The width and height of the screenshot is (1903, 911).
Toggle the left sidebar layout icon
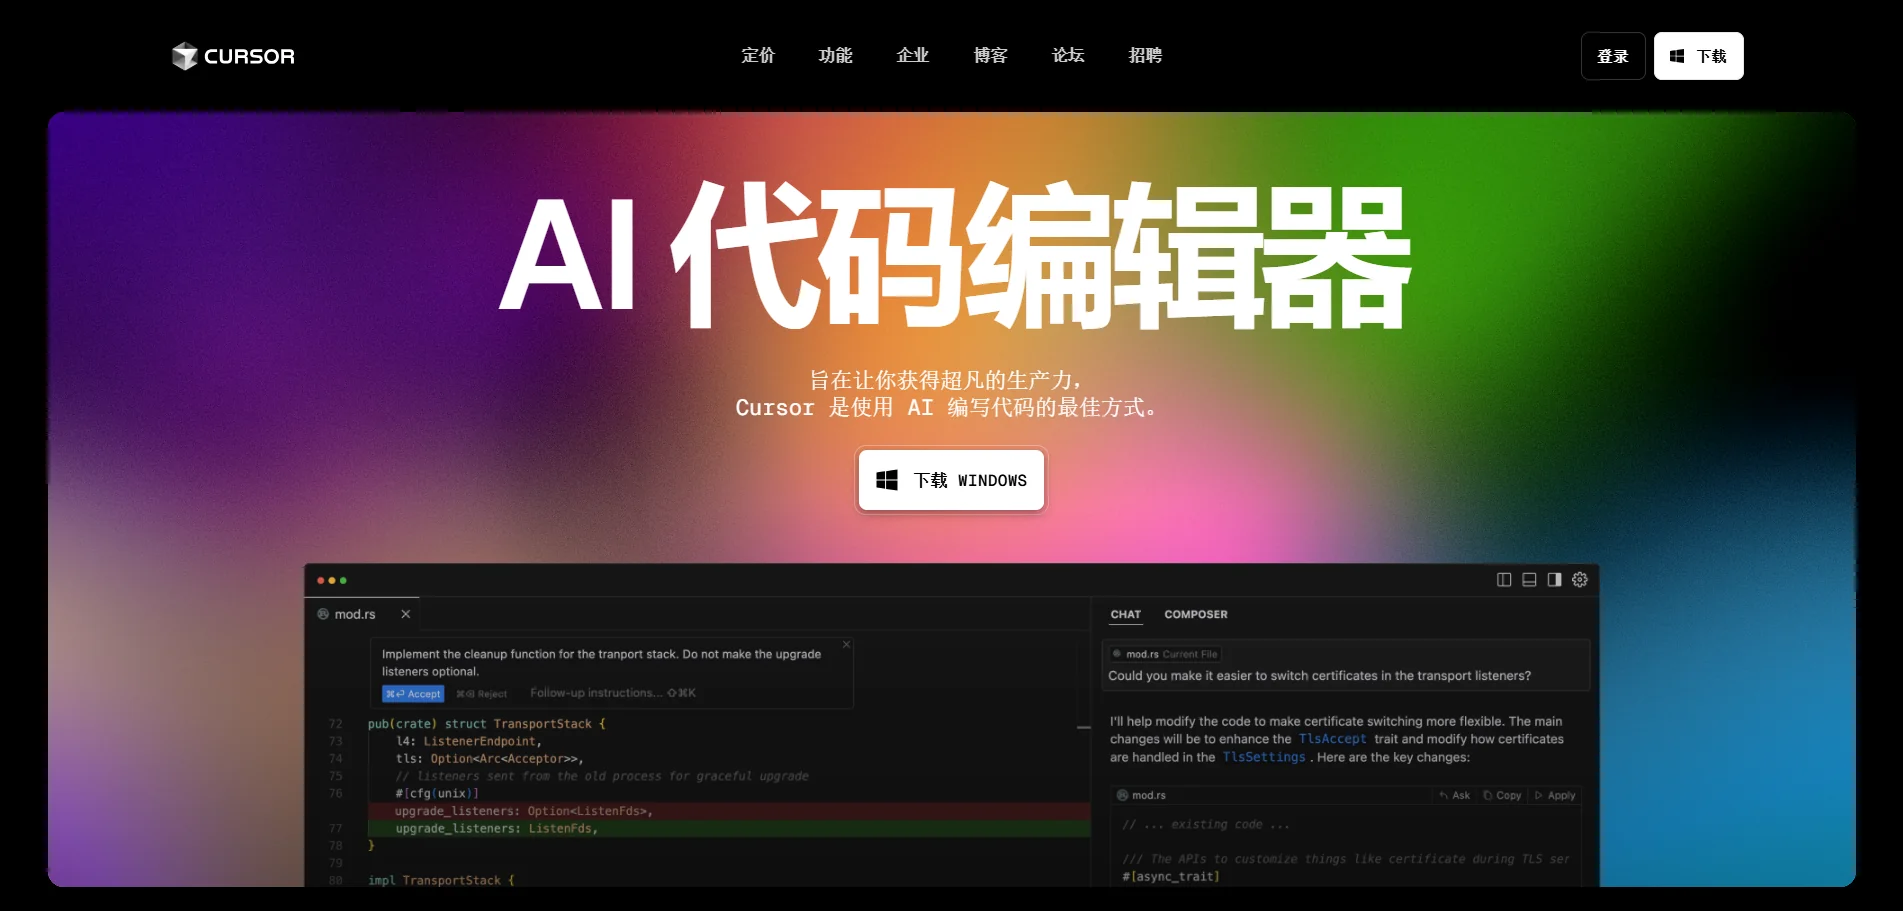click(x=1504, y=580)
